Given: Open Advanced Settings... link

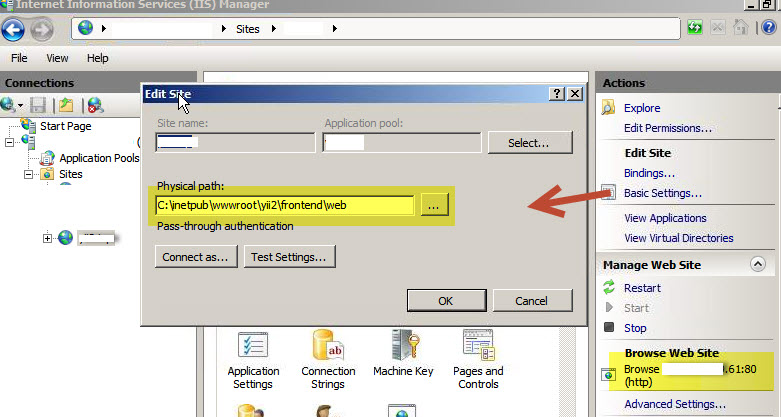Looking at the screenshot, I should click(x=675, y=404).
